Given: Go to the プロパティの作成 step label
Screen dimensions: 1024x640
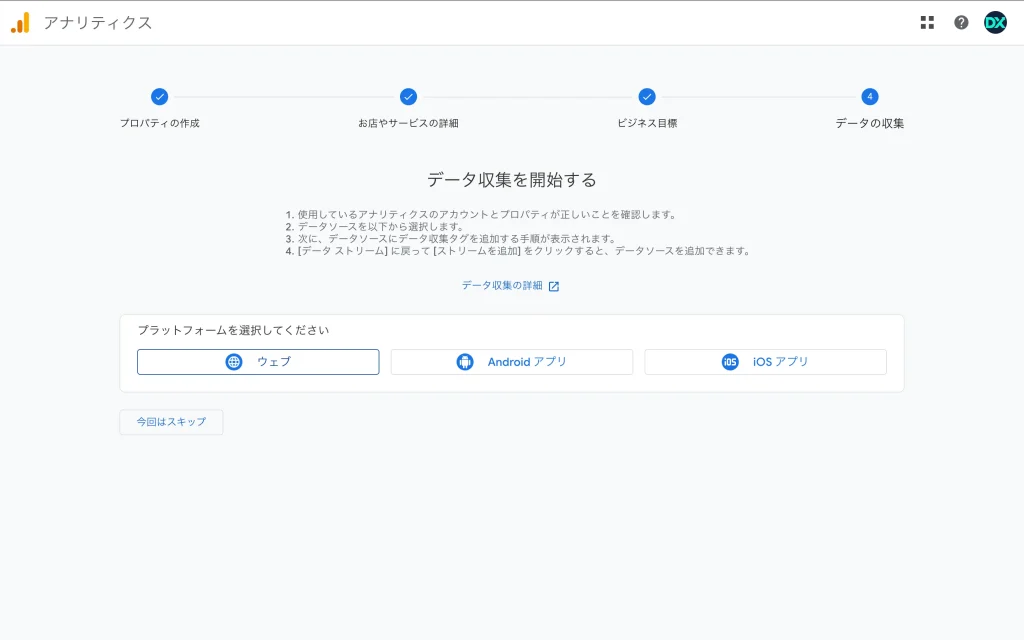Looking at the screenshot, I should (159, 124).
